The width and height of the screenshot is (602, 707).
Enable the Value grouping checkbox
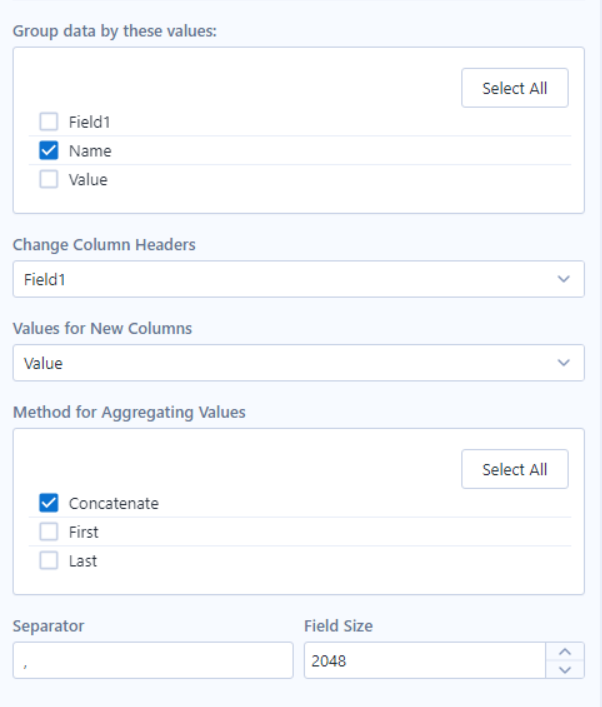pyautogui.click(x=49, y=179)
